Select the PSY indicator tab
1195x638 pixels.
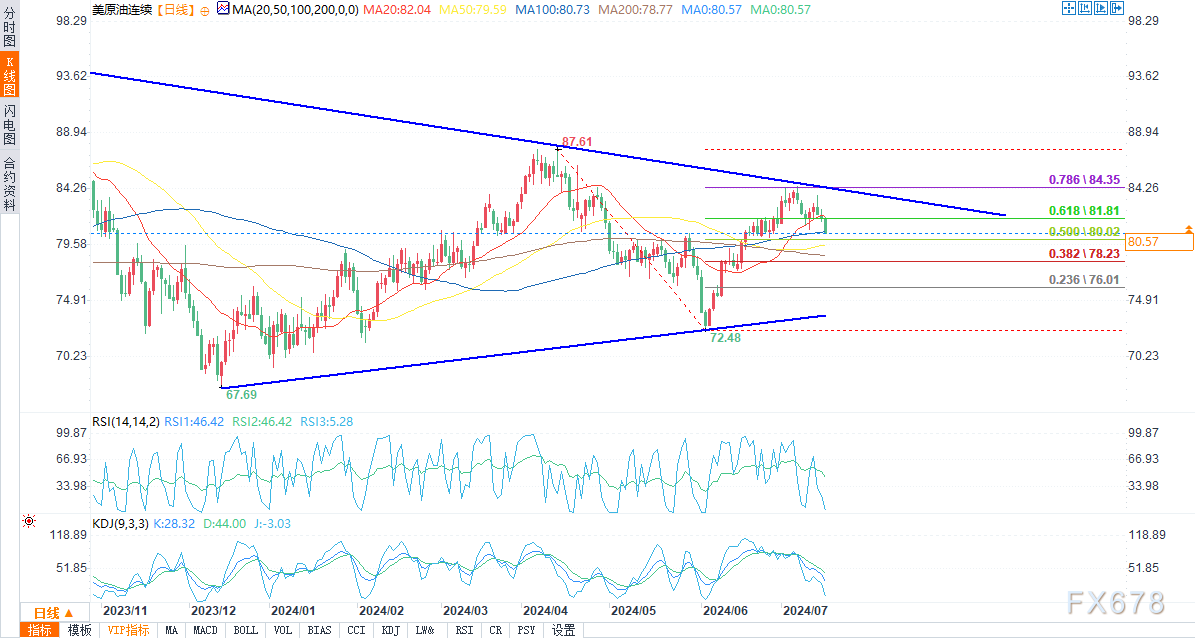(x=526, y=630)
